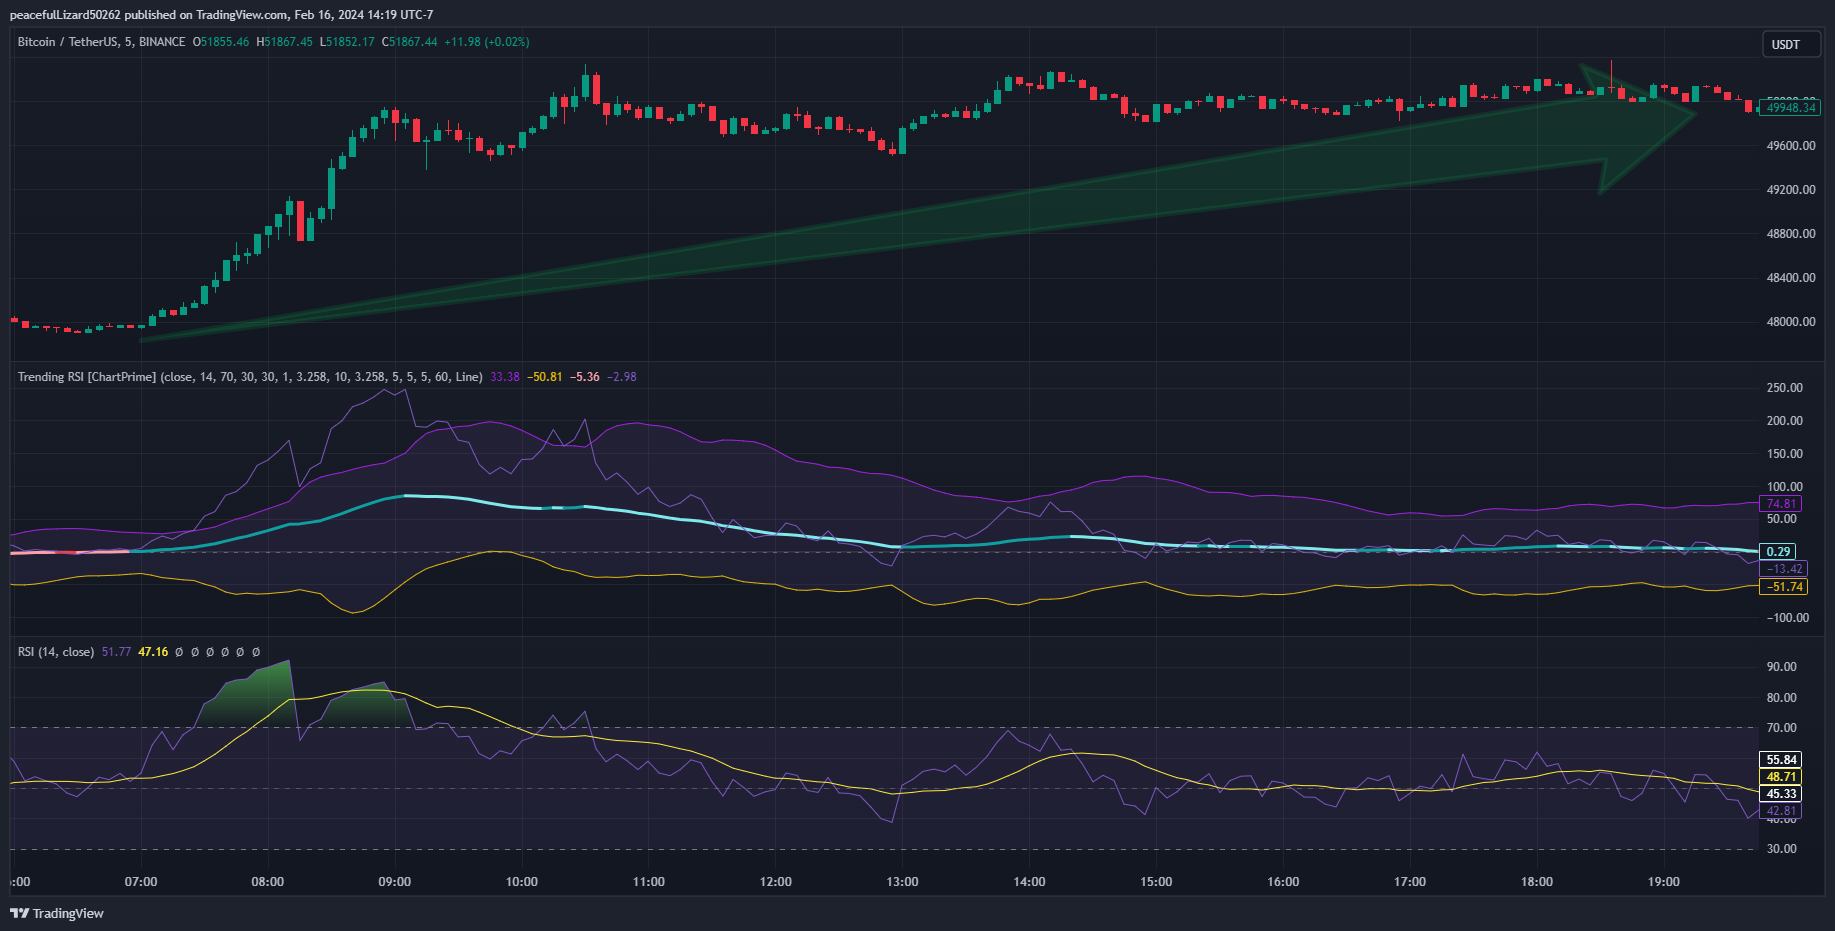
Task: Click the 07:00 time axis label
Action: [x=141, y=882]
